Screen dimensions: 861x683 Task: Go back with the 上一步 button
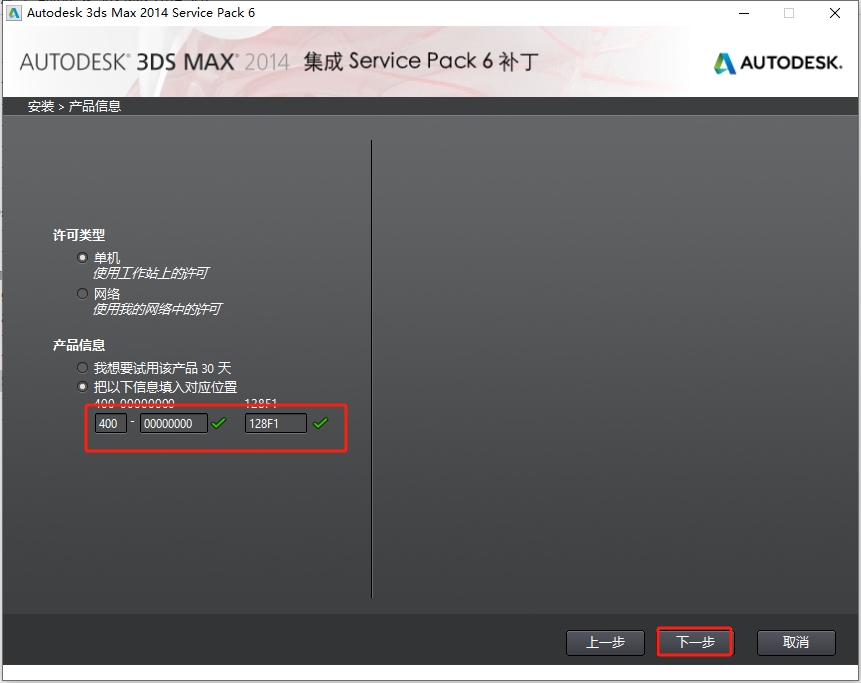click(x=605, y=642)
